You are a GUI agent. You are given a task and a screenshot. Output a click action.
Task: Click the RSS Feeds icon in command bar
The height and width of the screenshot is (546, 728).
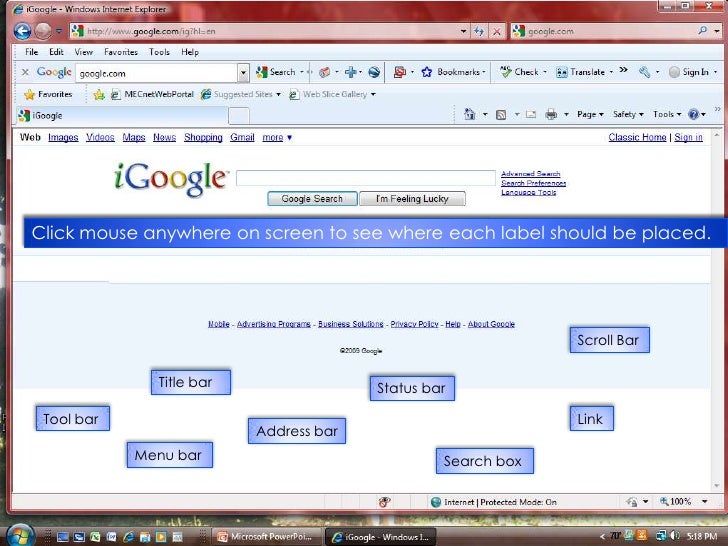(501, 115)
